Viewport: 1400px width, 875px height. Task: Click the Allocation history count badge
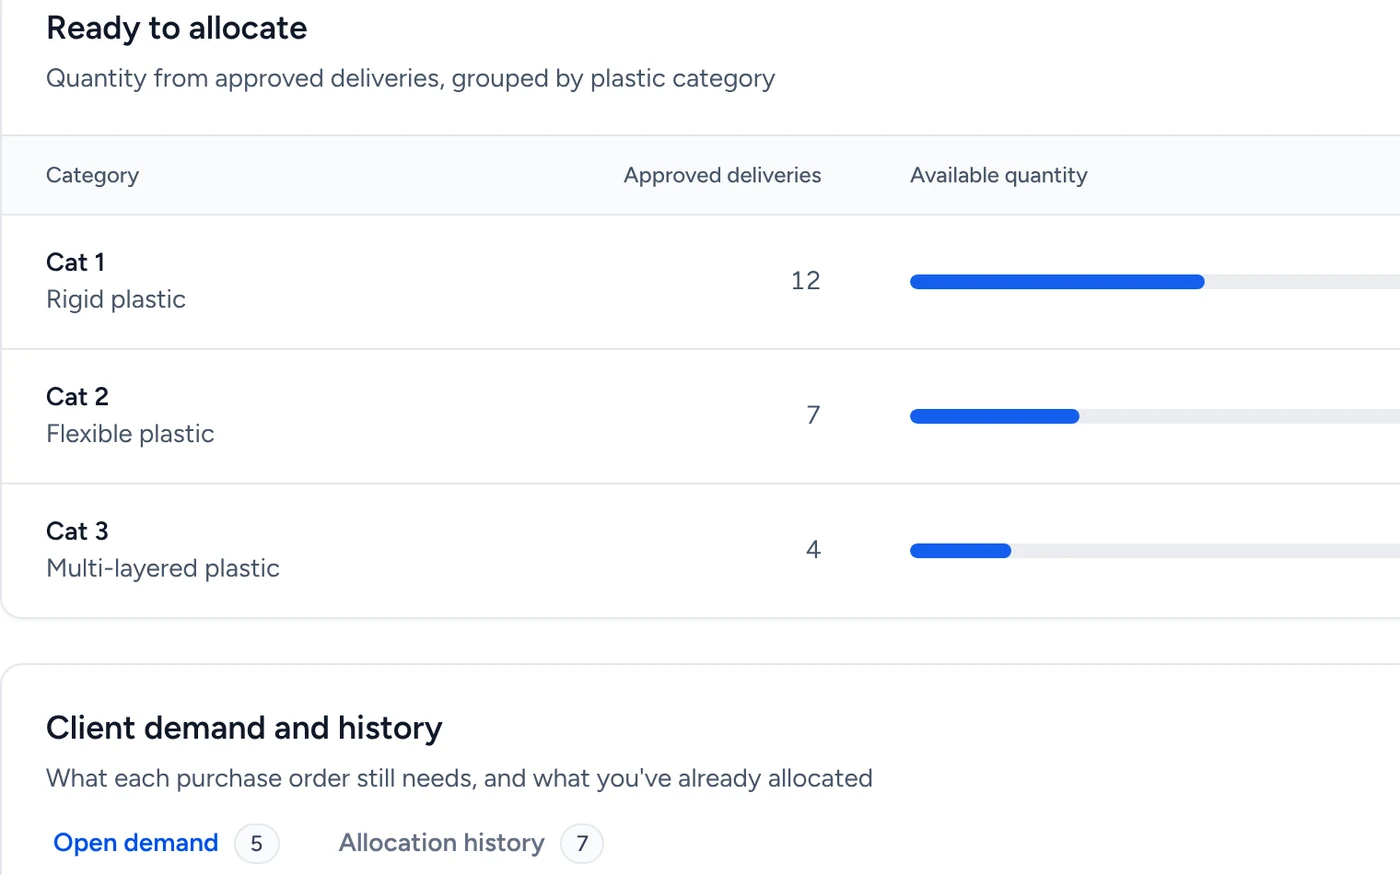(x=582, y=844)
